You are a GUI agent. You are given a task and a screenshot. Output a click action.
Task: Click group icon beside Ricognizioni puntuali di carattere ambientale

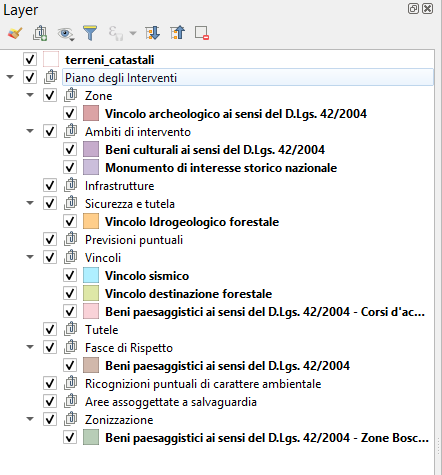[71, 383]
